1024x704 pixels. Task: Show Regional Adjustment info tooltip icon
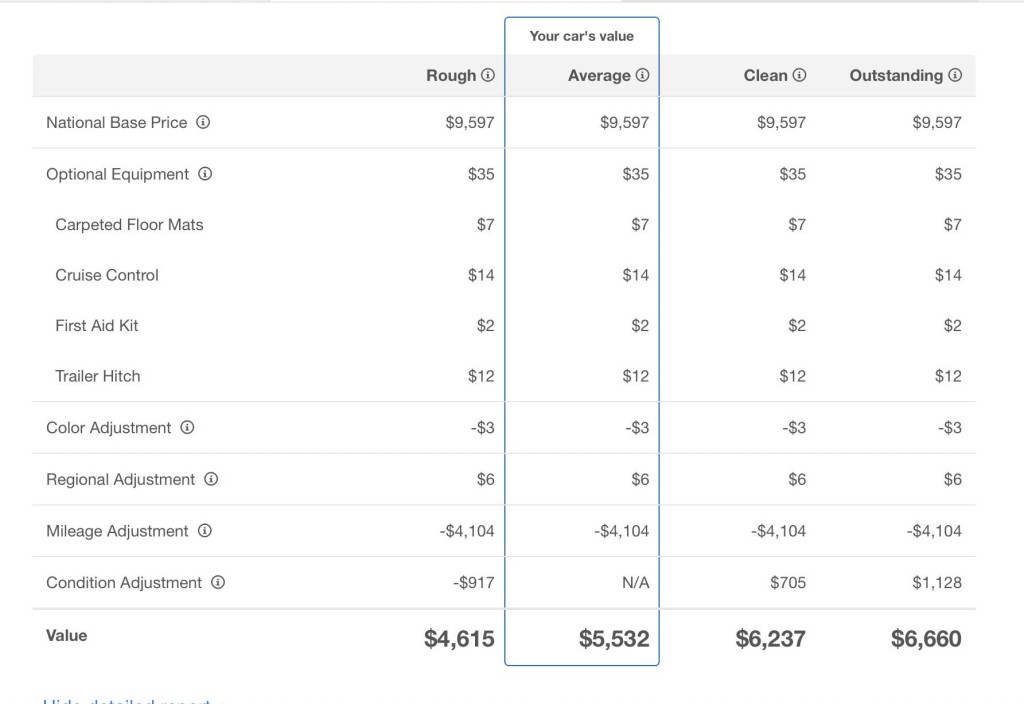click(x=211, y=480)
